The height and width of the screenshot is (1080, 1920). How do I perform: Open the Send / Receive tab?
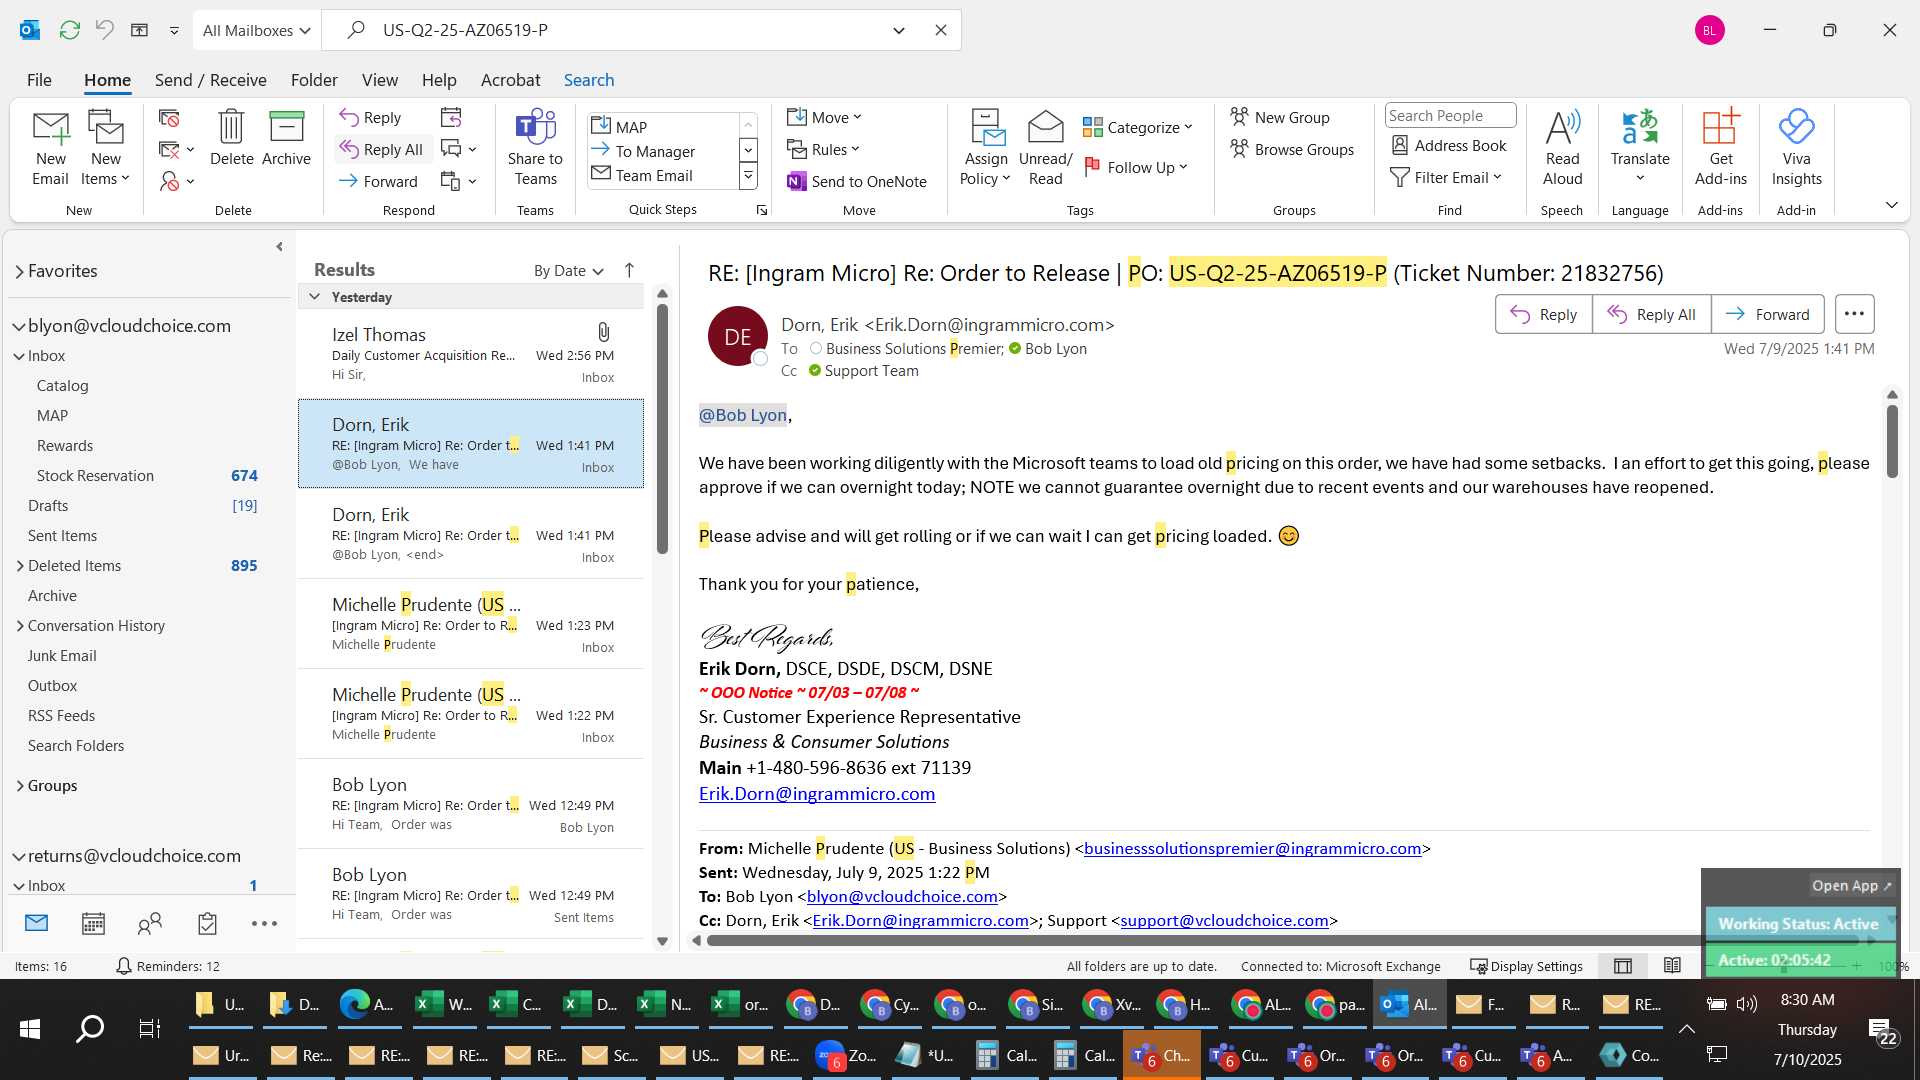point(210,80)
